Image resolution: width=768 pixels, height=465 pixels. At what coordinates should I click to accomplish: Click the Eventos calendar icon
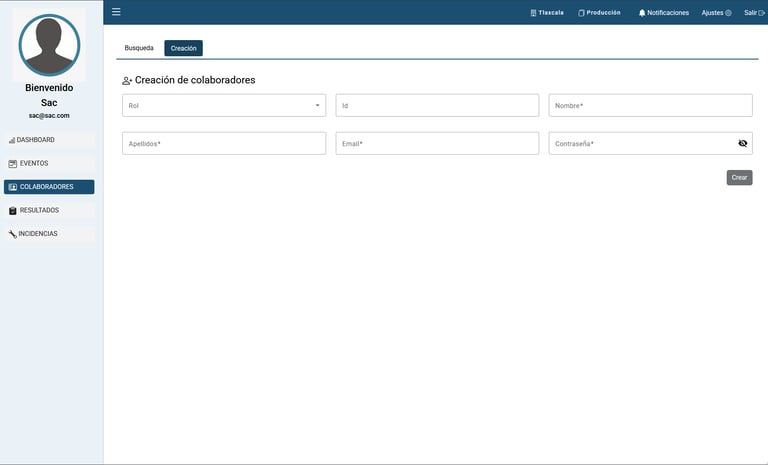(x=13, y=164)
